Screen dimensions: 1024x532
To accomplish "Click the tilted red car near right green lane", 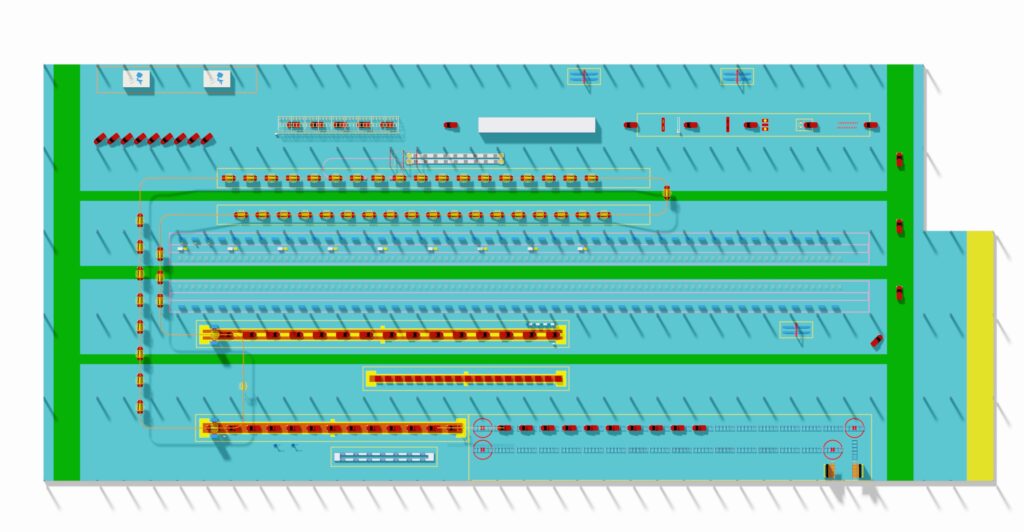I will (877, 341).
